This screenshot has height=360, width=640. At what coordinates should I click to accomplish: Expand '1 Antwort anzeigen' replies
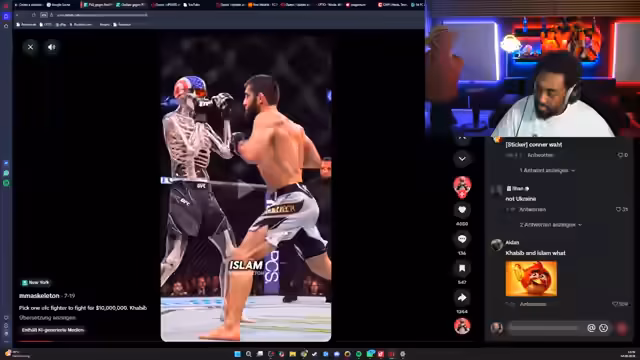tap(547, 170)
